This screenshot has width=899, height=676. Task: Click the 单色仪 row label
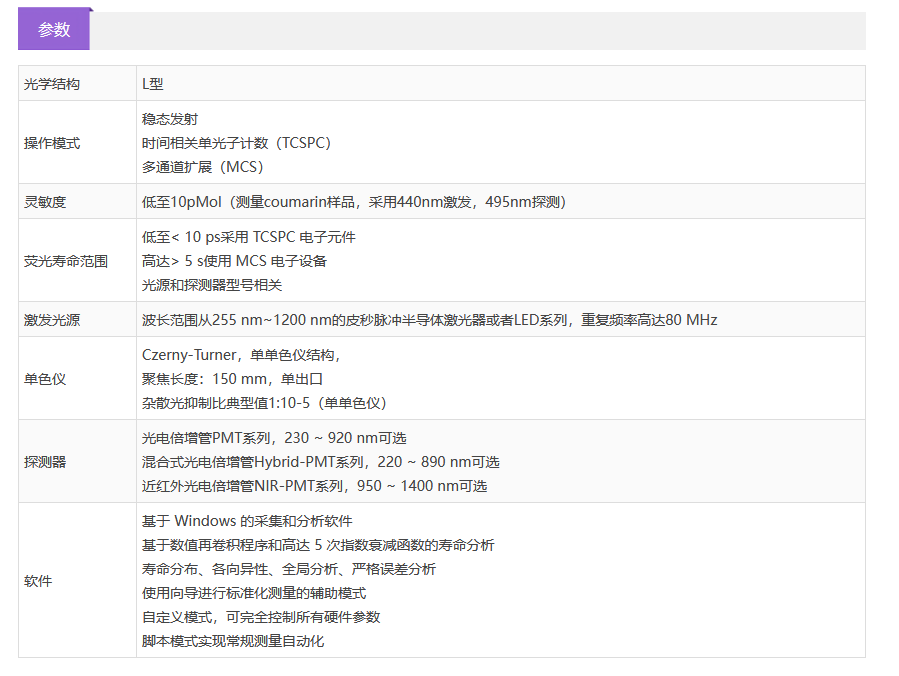[45, 379]
